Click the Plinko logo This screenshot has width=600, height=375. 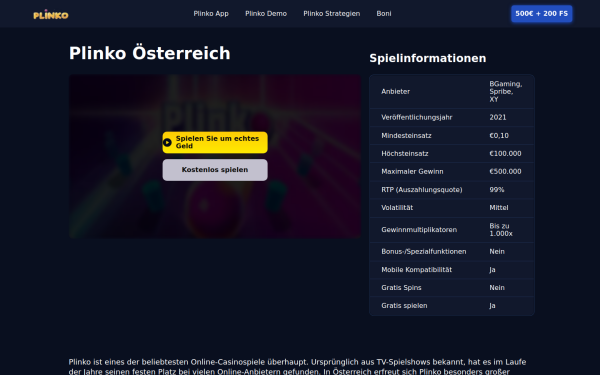point(51,15)
